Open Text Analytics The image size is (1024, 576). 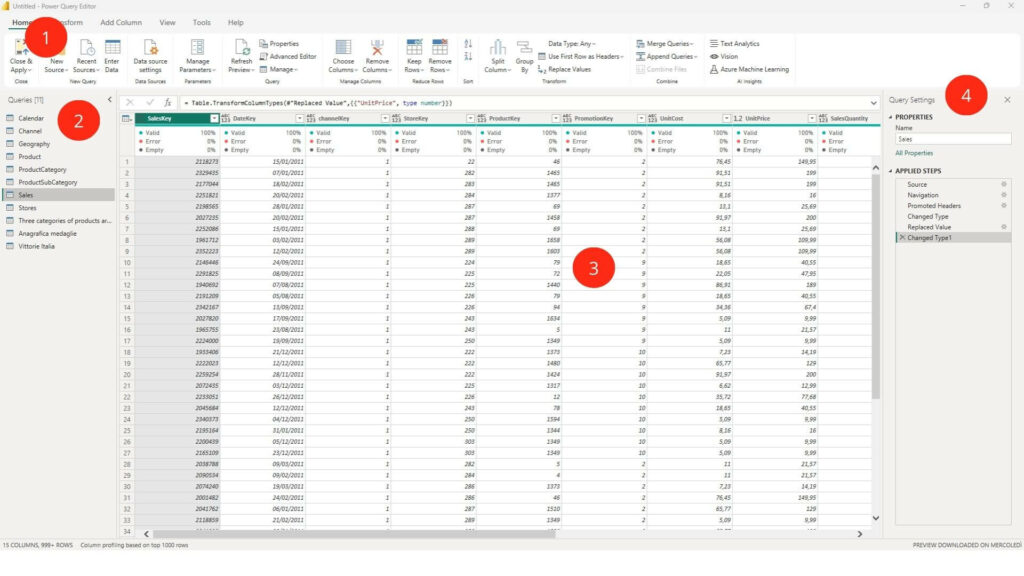(x=735, y=44)
